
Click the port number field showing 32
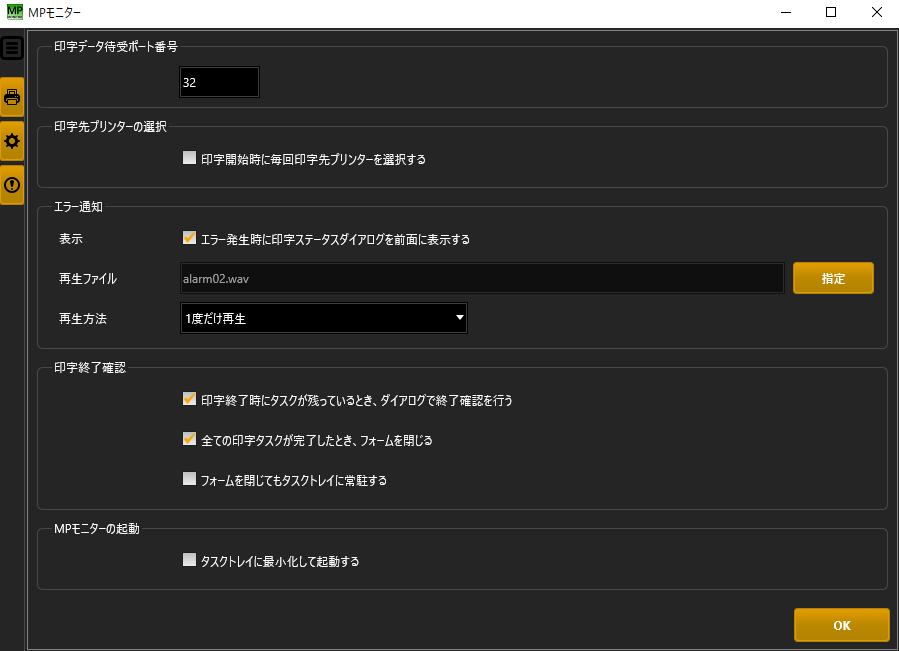(219, 82)
